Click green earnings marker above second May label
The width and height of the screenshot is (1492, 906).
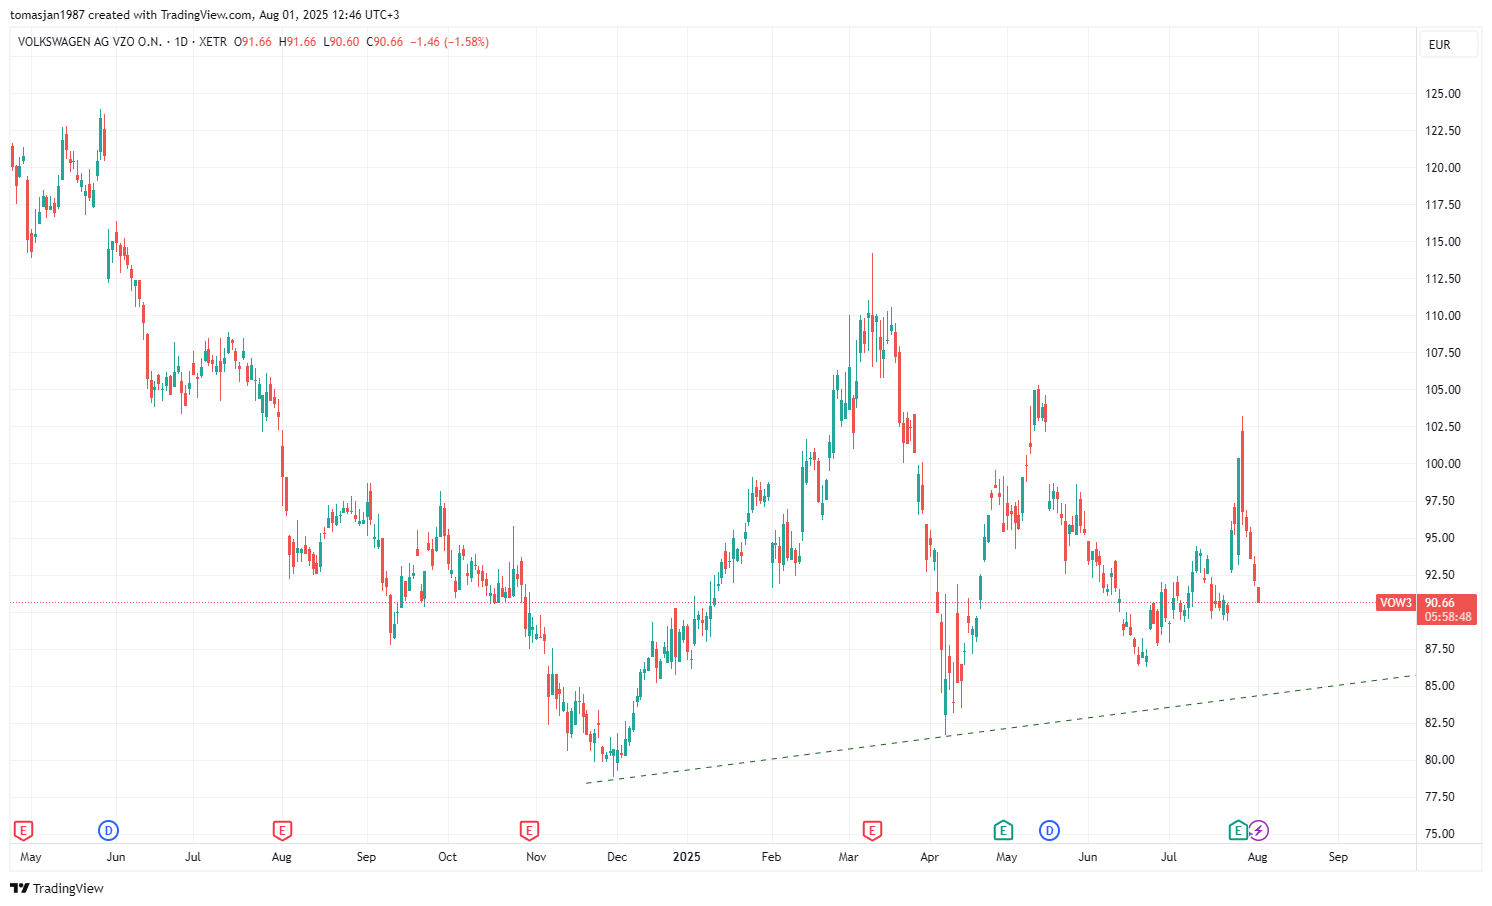click(1003, 830)
